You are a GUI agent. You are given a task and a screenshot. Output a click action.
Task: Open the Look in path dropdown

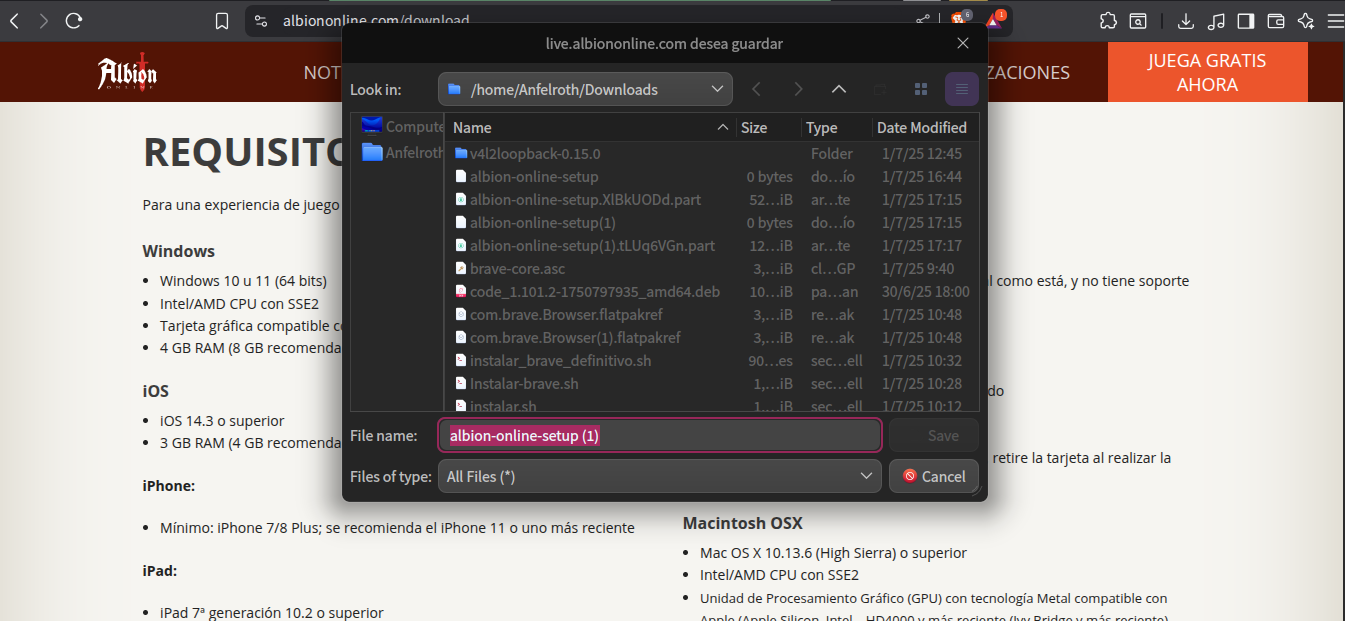pos(585,89)
